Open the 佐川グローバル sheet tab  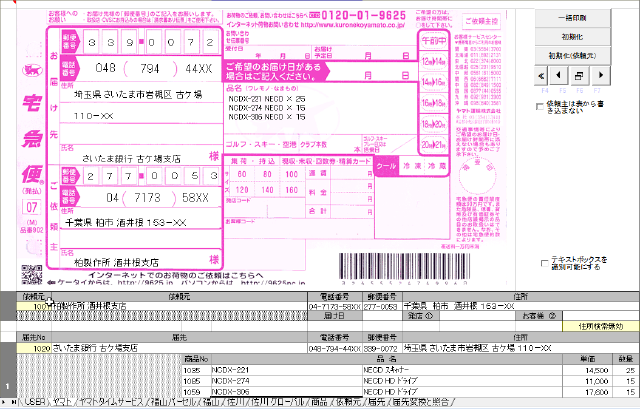point(278,402)
